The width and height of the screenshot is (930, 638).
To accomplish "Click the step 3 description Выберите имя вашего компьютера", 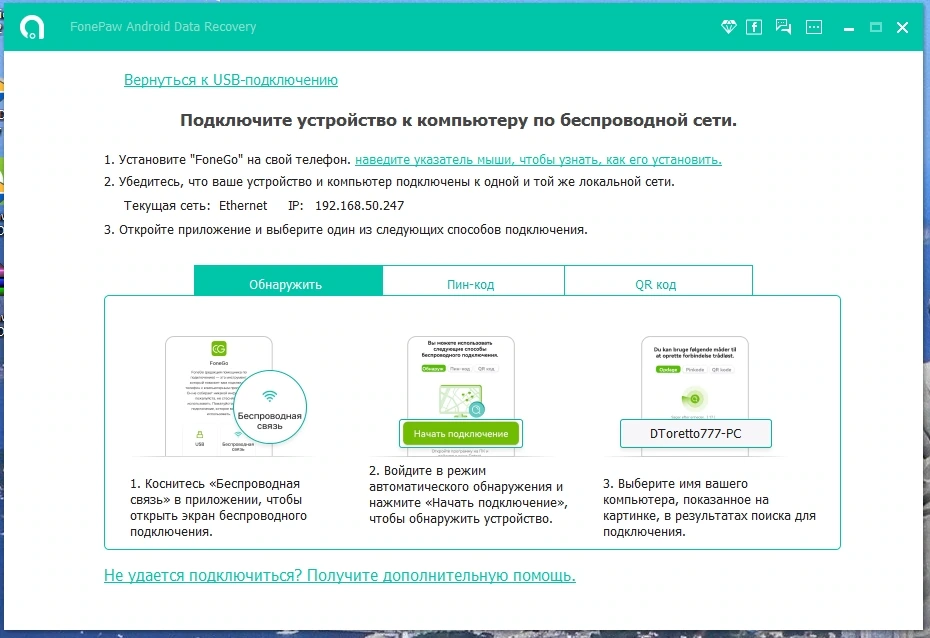I will tap(709, 508).
